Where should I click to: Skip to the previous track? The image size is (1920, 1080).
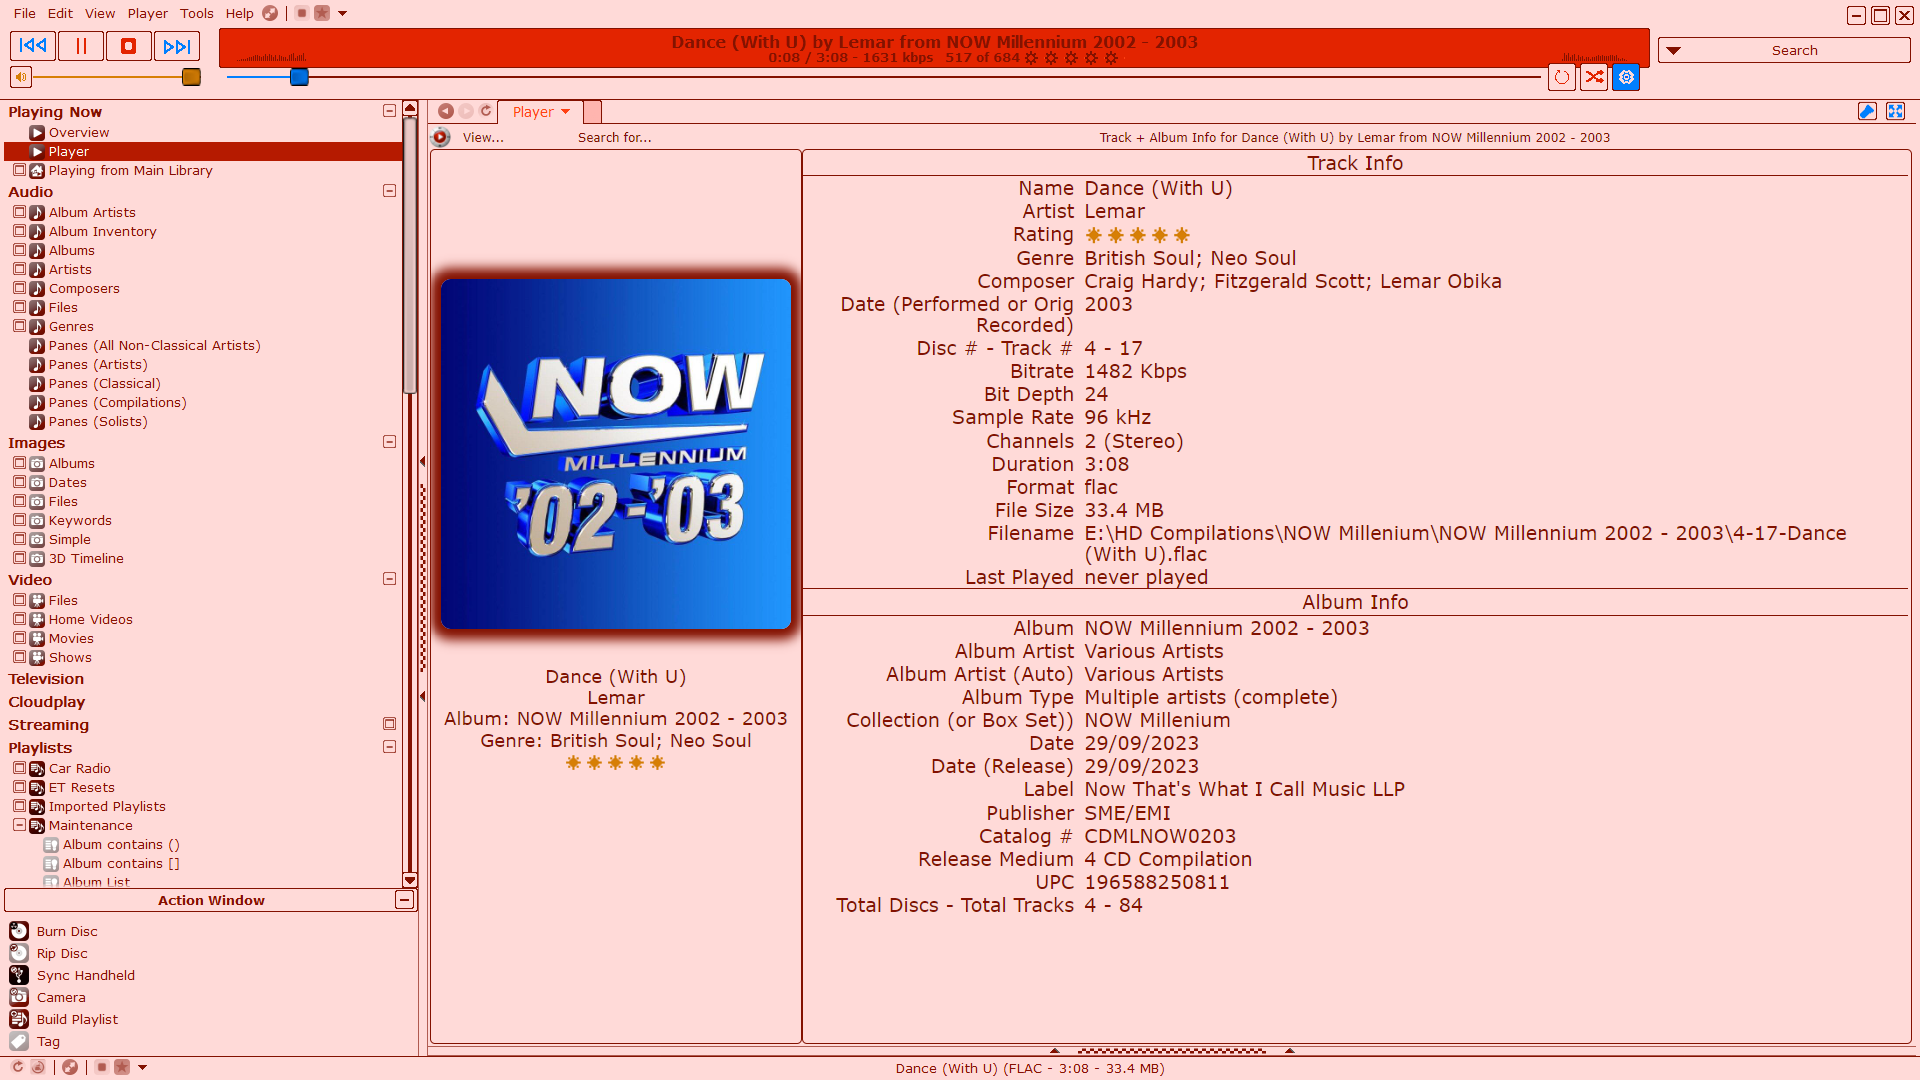click(33, 46)
